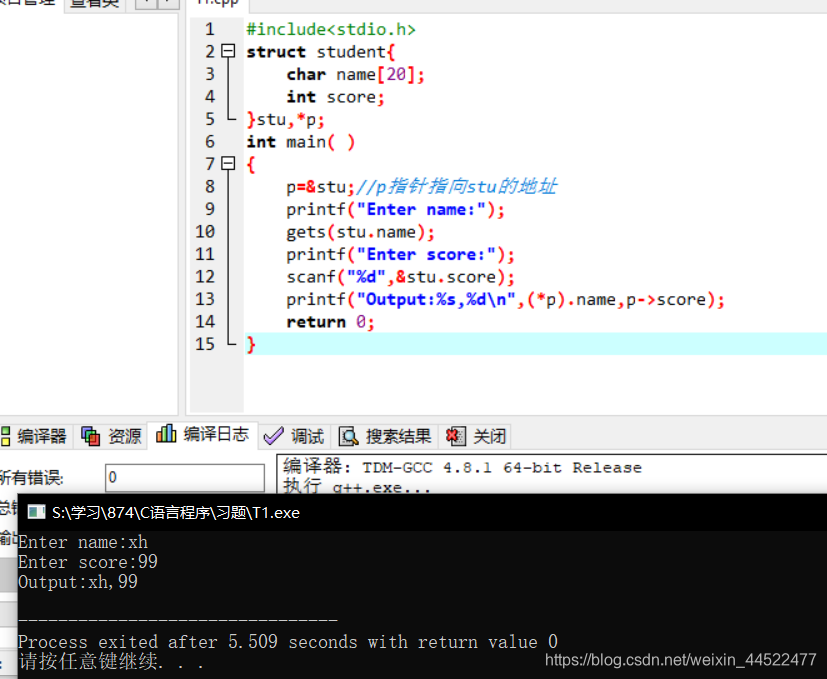The height and width of the screenshot is (679, 827).
Task: Click line number 8 in gutter
Action: tap(210, 186)
